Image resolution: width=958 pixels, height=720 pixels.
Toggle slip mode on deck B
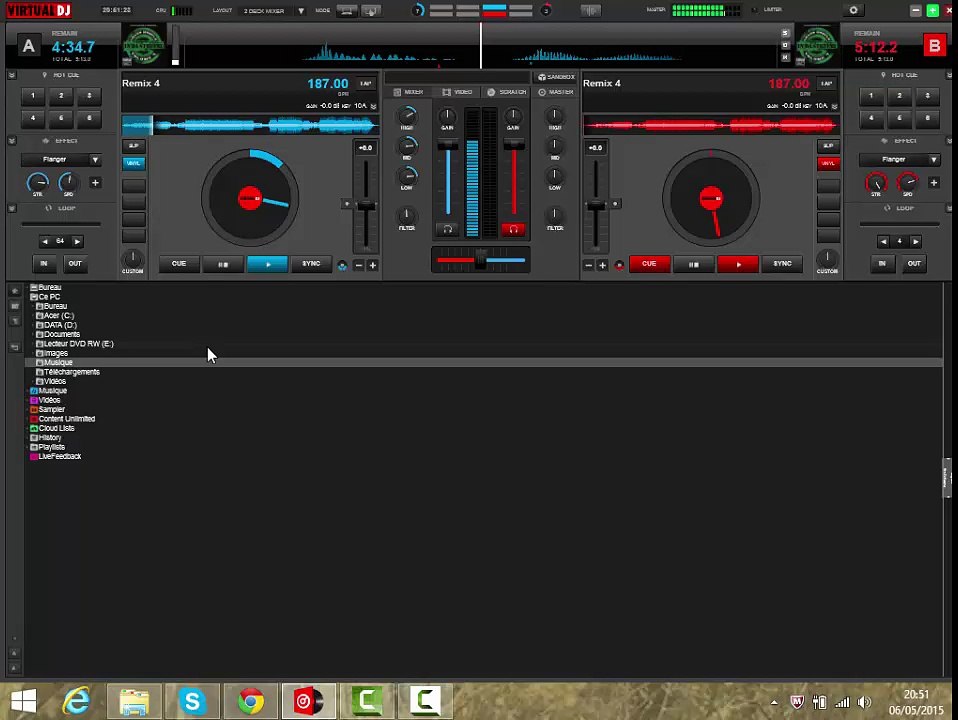(828, 146)
